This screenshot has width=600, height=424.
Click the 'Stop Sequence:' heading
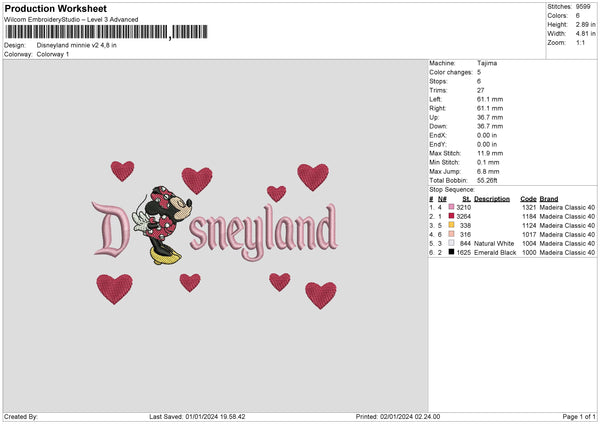pos(452,190)
